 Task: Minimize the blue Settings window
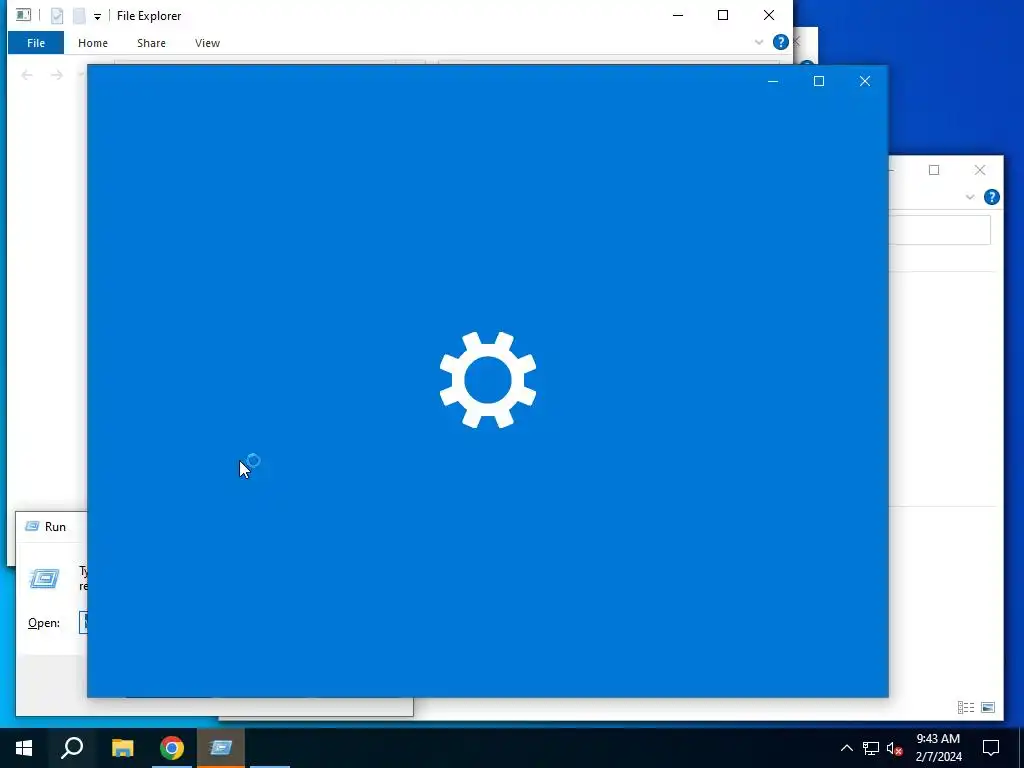[x=773, y=81]
